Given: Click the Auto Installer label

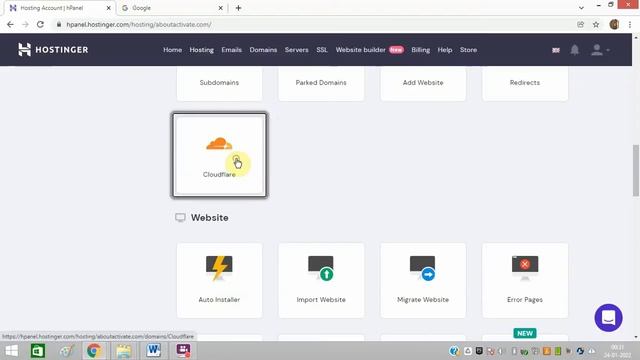Looking at the screenshot, I should pos(219,300).
